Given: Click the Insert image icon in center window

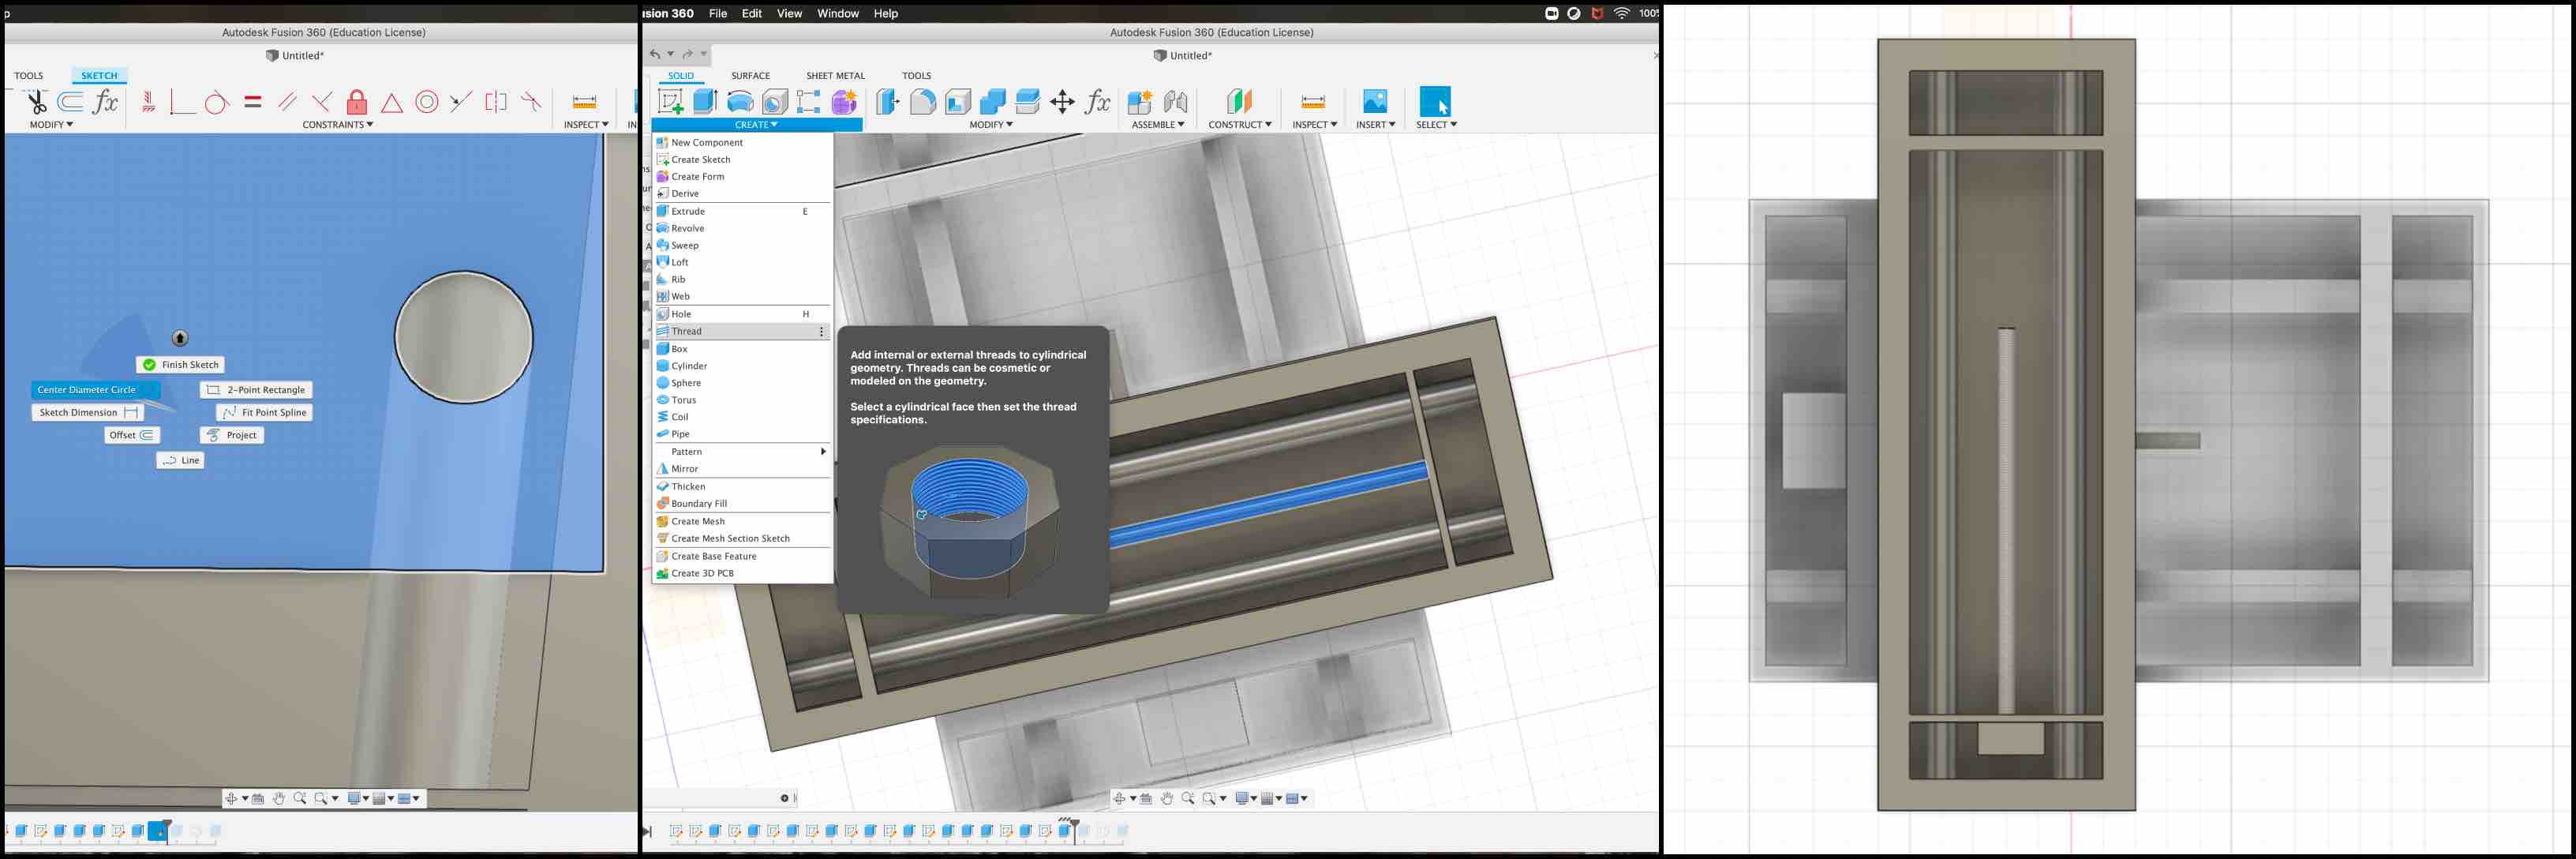Looking at the screenshot, I should tap(1375, 101).
